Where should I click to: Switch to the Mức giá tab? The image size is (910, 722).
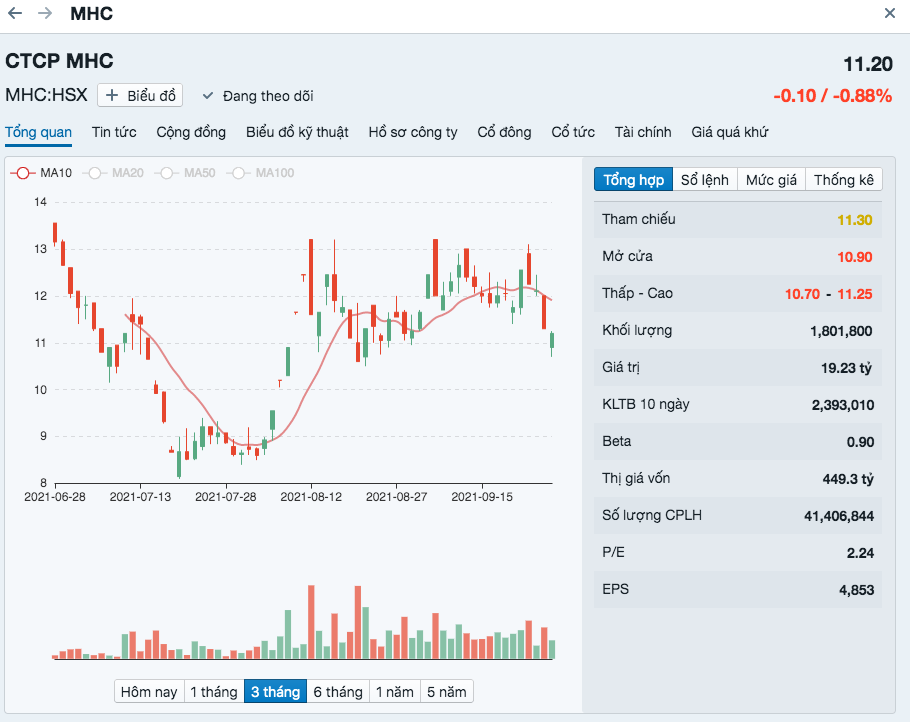click(771, 180)
